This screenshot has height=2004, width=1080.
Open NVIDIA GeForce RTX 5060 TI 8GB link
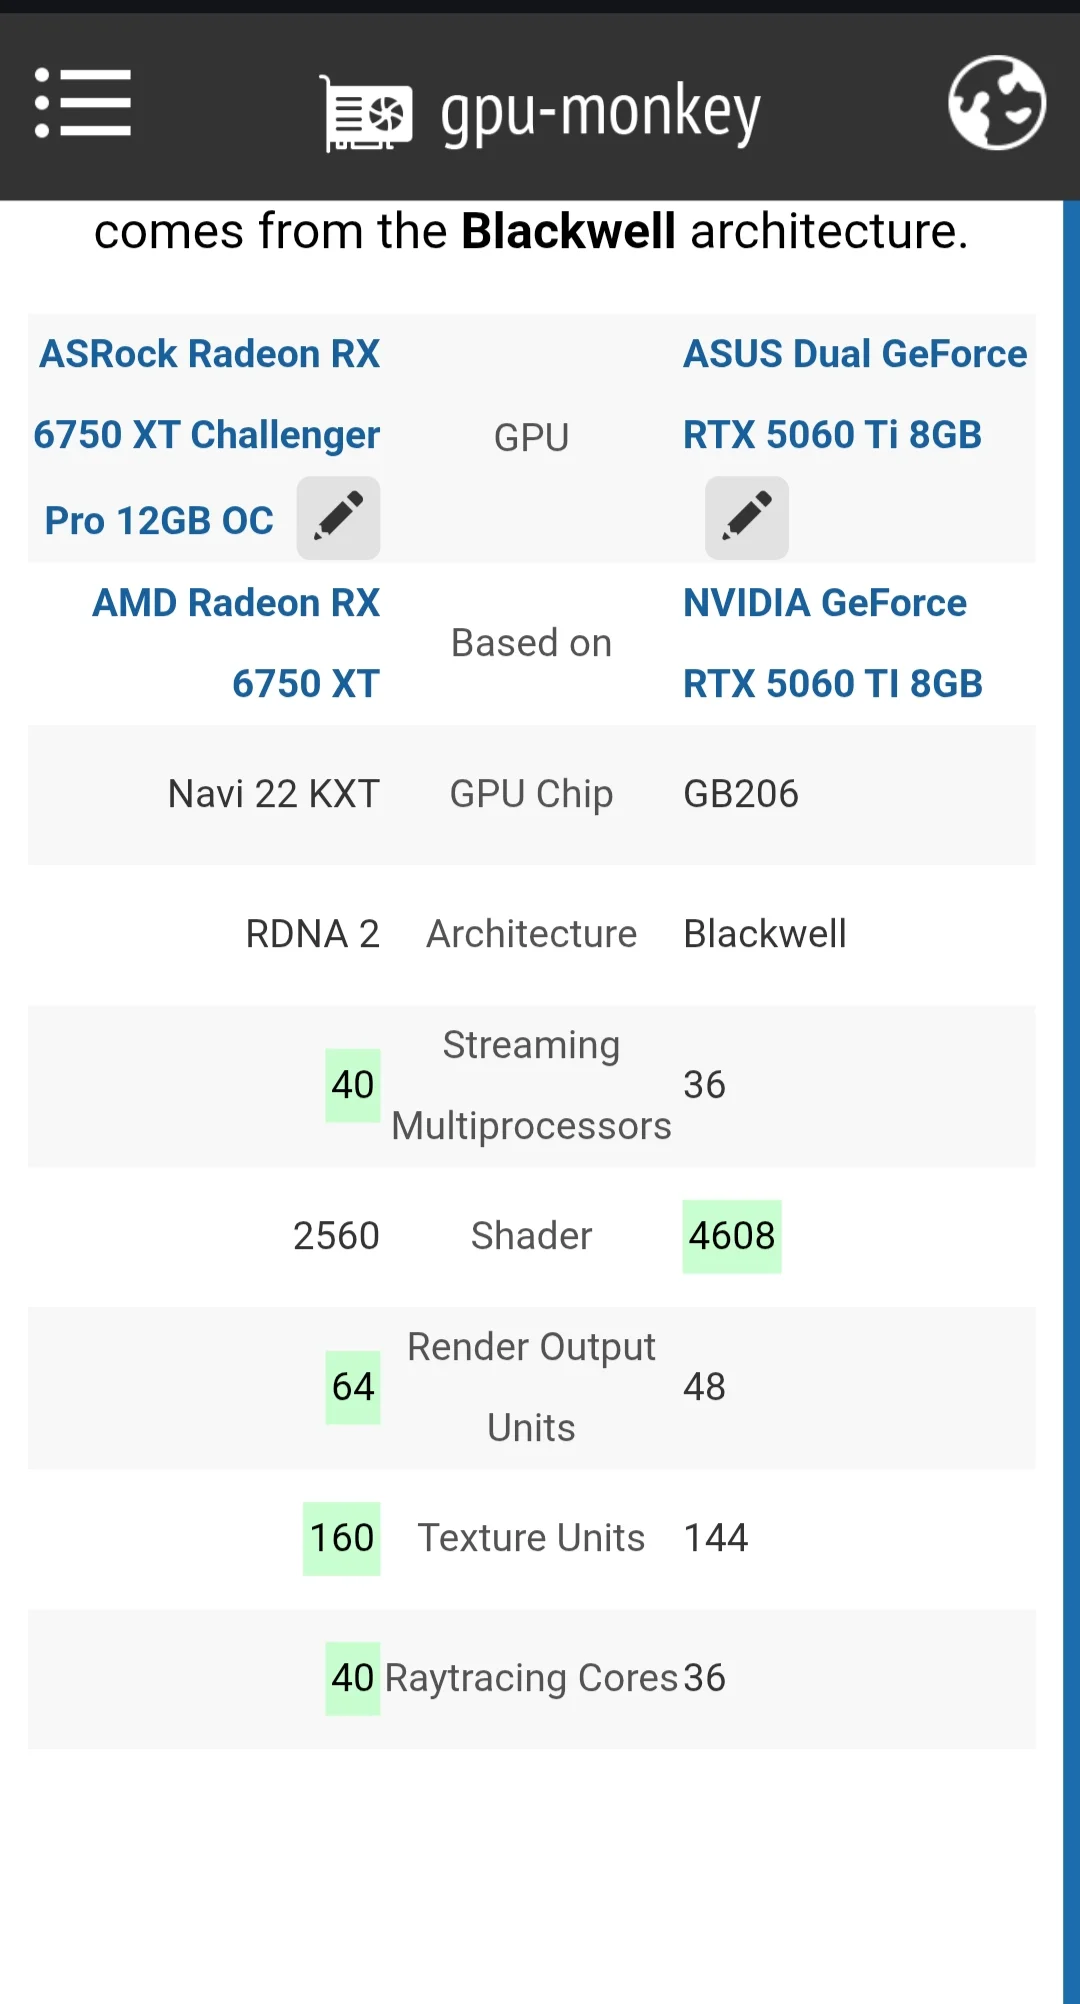coord(832,643)
